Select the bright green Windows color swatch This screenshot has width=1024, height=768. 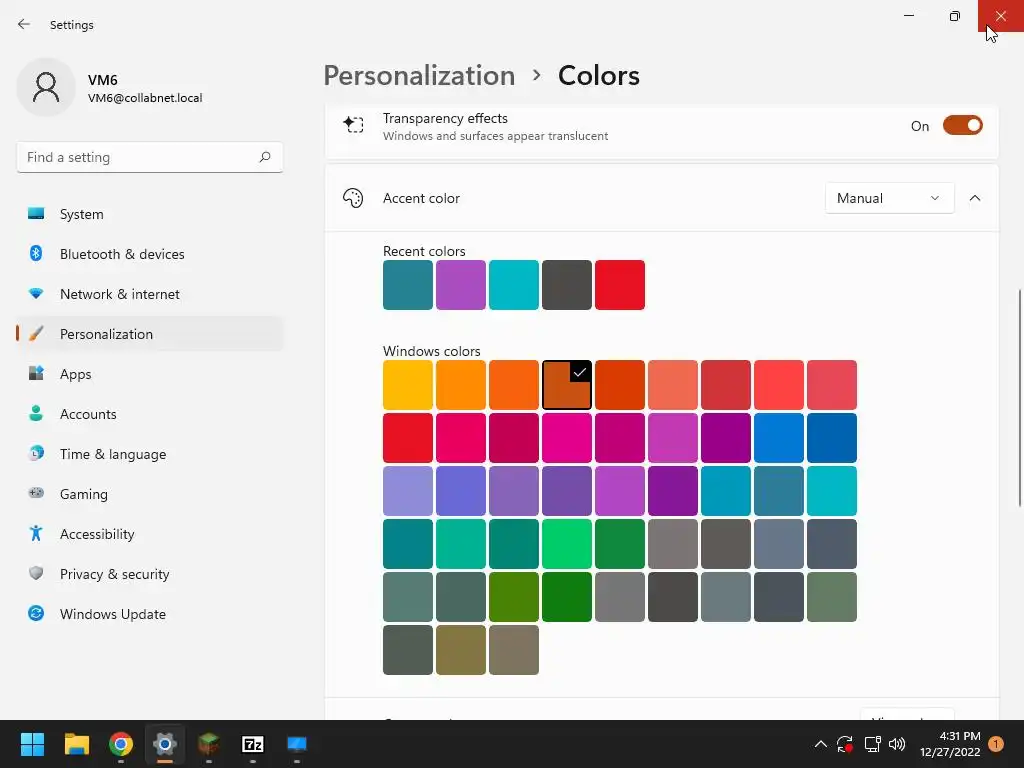(567, 544)
